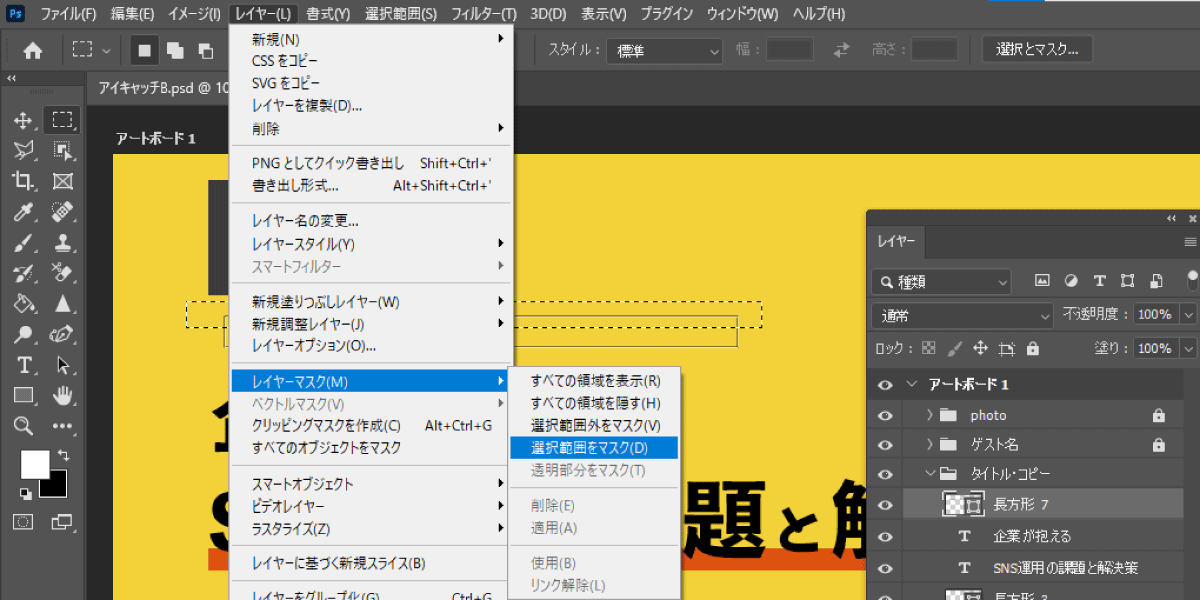Filter layers by smart object icon

1157,281
